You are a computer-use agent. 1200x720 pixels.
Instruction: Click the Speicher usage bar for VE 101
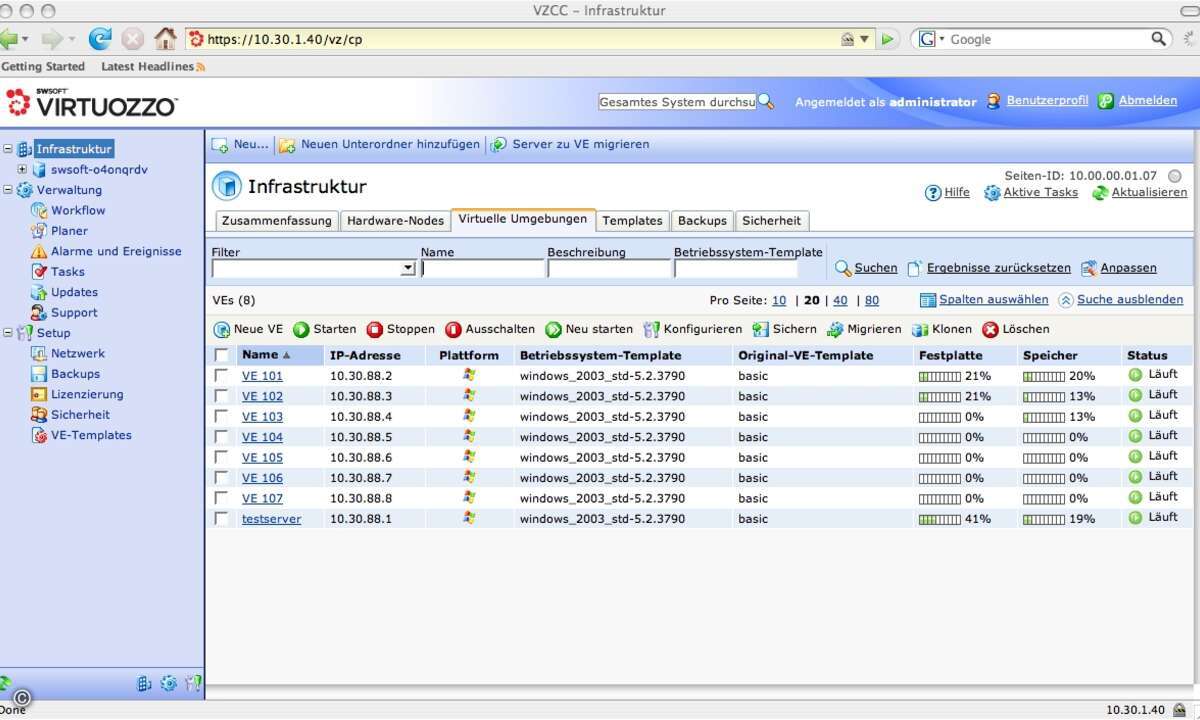click(x=1044, y=376)
